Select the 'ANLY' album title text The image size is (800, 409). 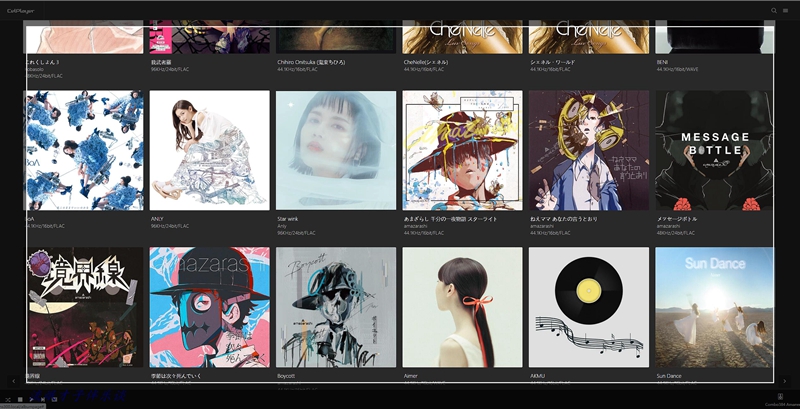click(156, 219)
